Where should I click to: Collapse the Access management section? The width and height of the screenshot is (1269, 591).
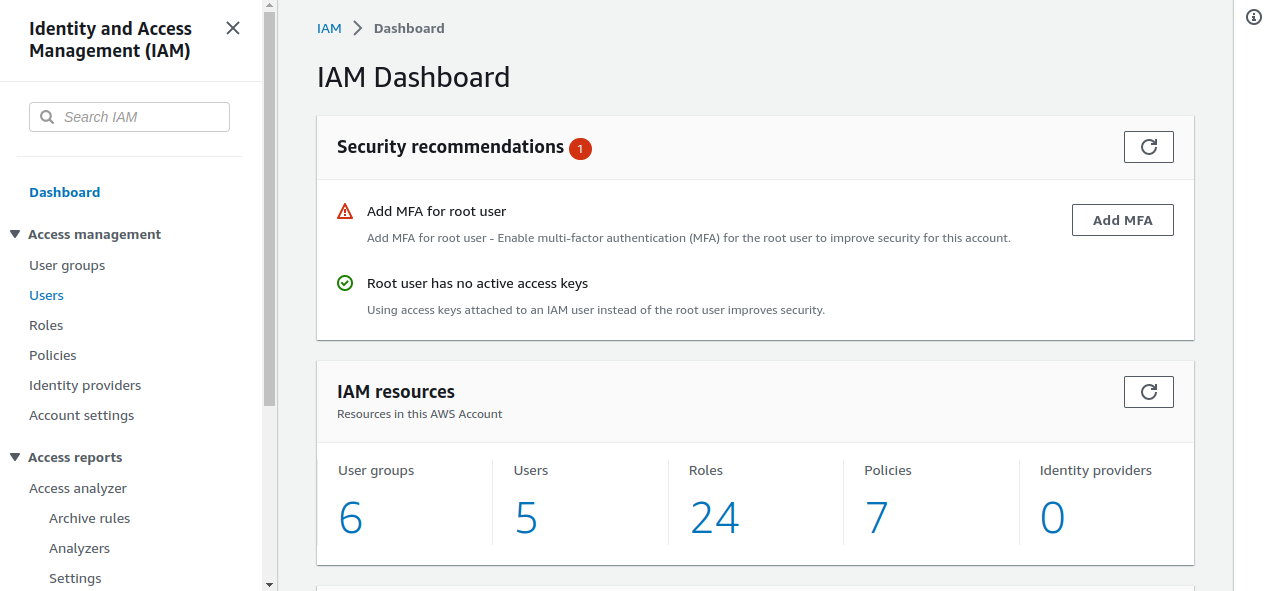(15, 234)
